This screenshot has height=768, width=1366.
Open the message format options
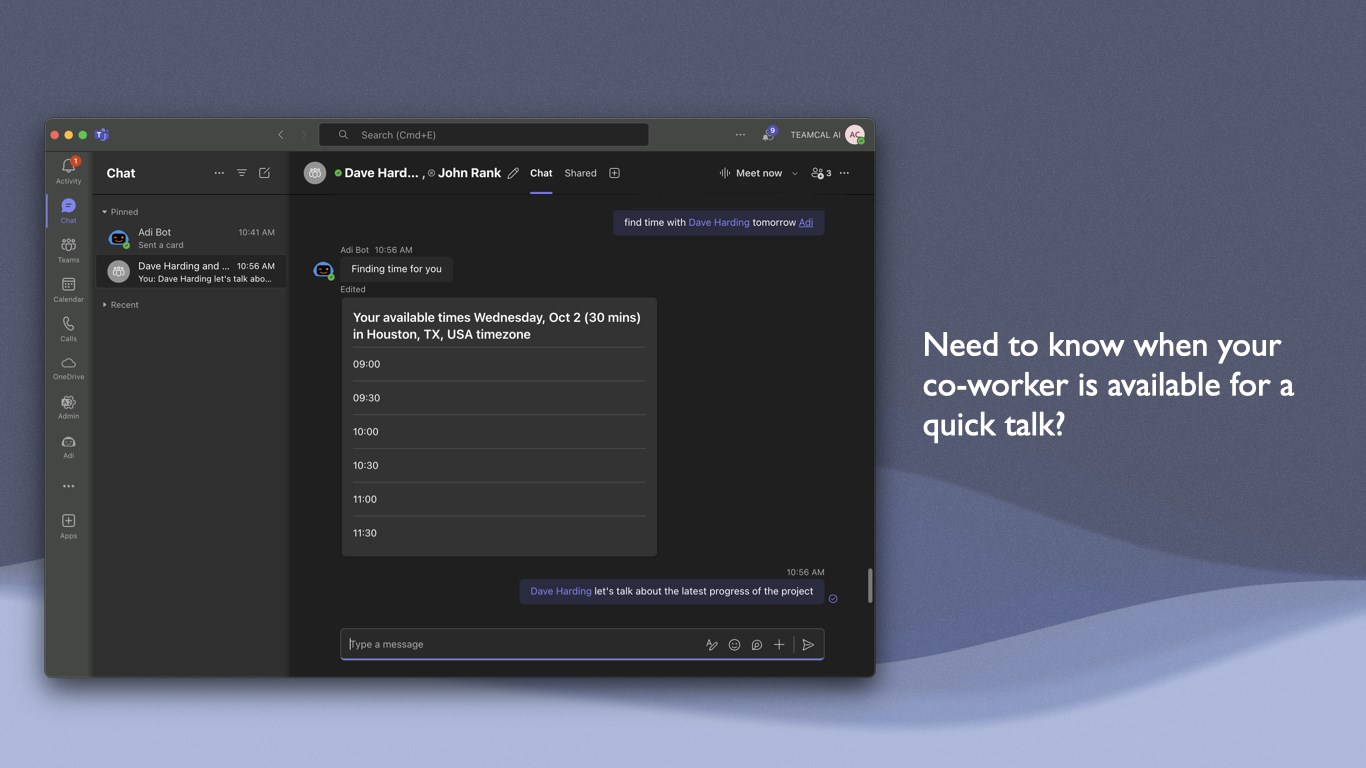(x=712, y=645)
